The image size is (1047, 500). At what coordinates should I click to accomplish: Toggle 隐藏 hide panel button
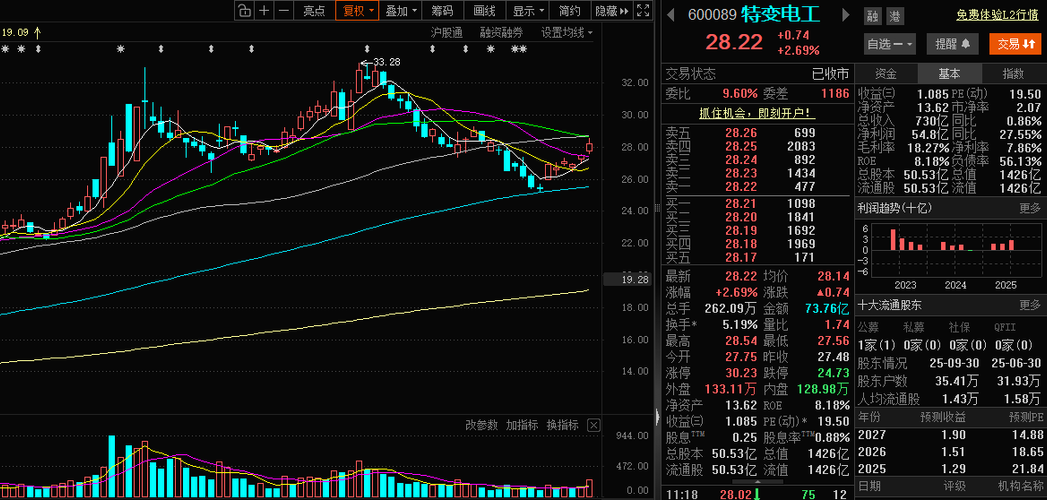pos(612,10)
